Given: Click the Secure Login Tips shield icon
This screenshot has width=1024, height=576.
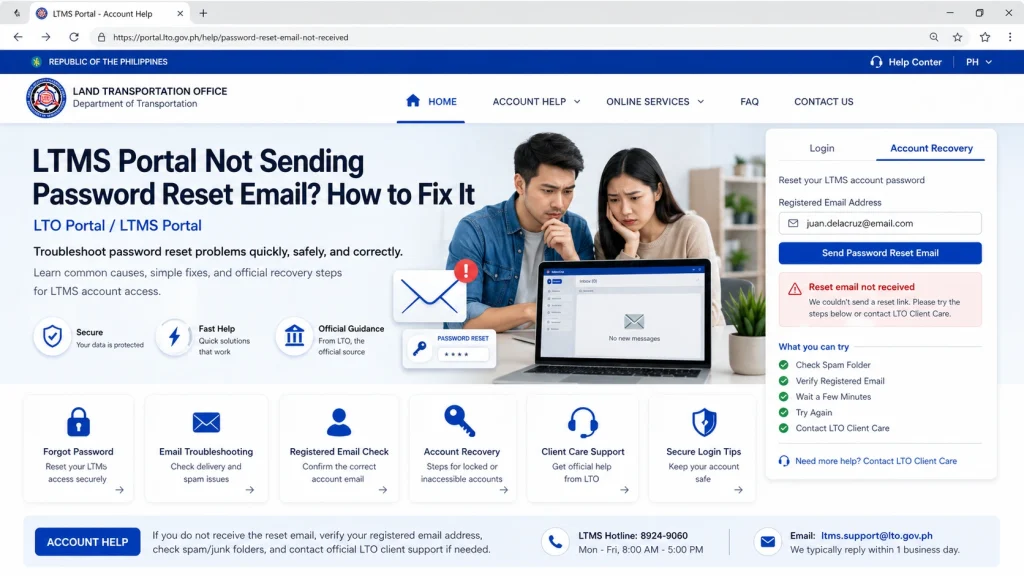Looking at the screenshot, I should (704, 422).
